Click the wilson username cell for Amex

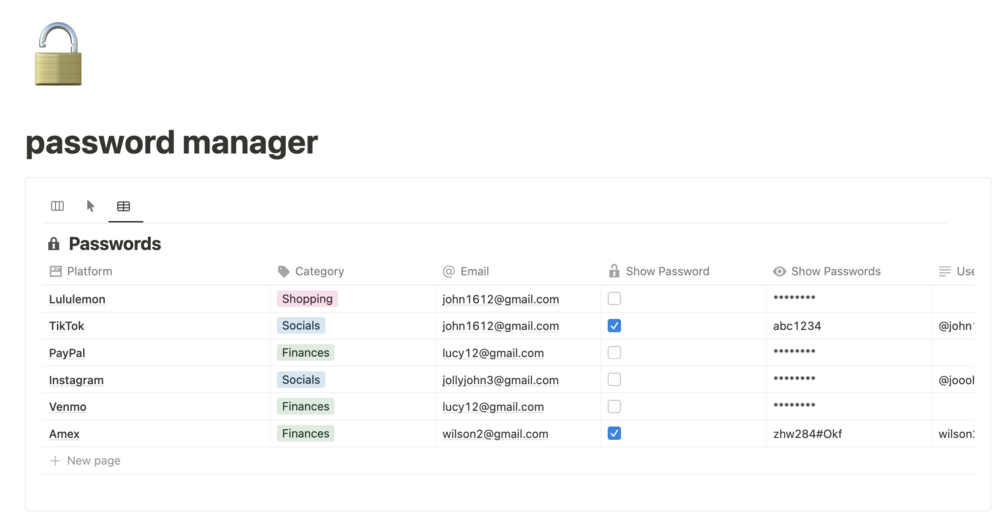(956, 434)
